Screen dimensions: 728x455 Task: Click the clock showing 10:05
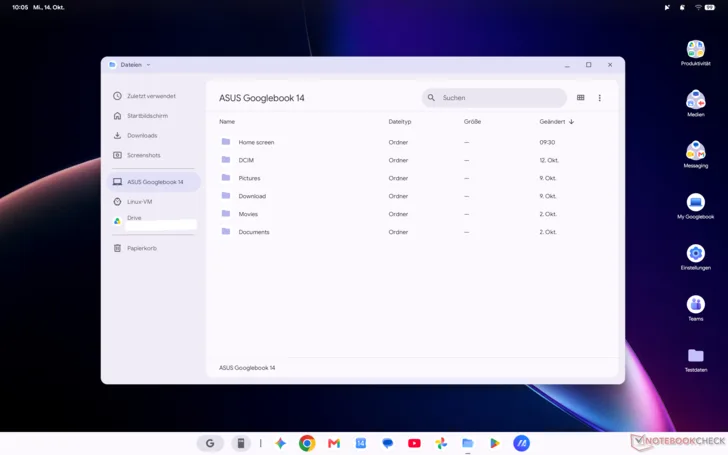[20, 7]
